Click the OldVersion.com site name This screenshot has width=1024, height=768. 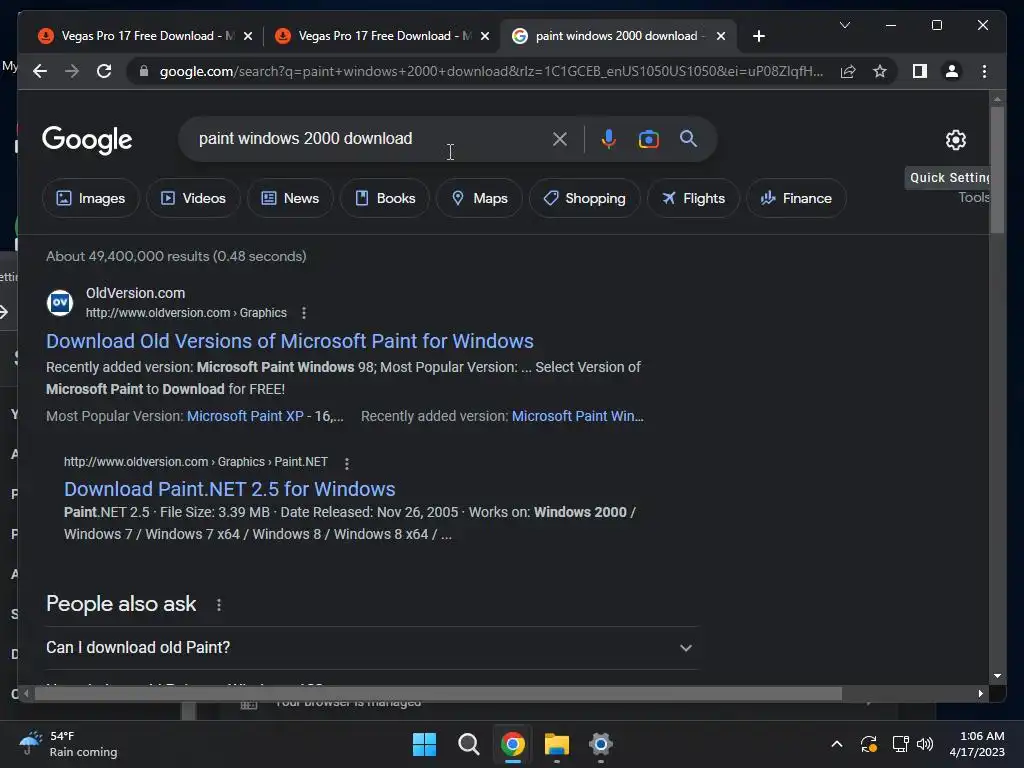click(136, 293)
